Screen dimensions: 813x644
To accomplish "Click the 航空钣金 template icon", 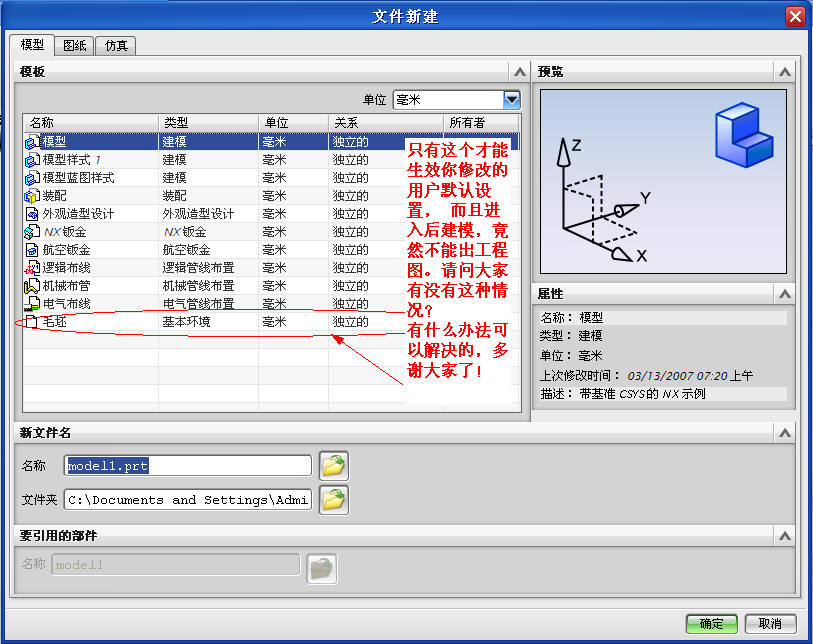I will 32,250.
